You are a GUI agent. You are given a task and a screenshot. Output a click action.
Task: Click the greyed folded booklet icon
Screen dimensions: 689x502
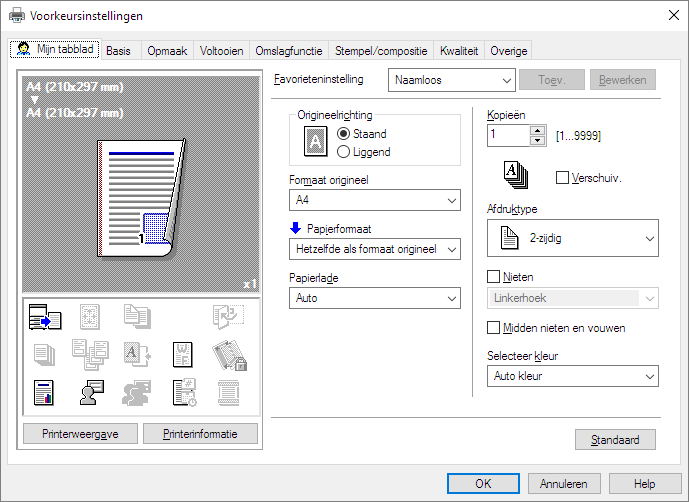[x=228, y=316]
